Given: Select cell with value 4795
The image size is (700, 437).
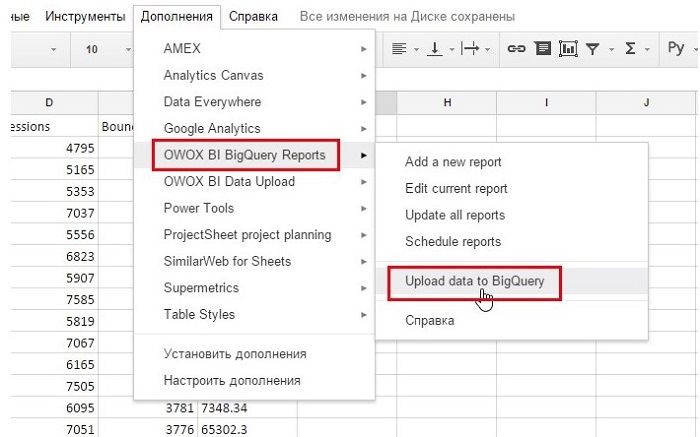Looking at the screenshot, I should point(54,148).
